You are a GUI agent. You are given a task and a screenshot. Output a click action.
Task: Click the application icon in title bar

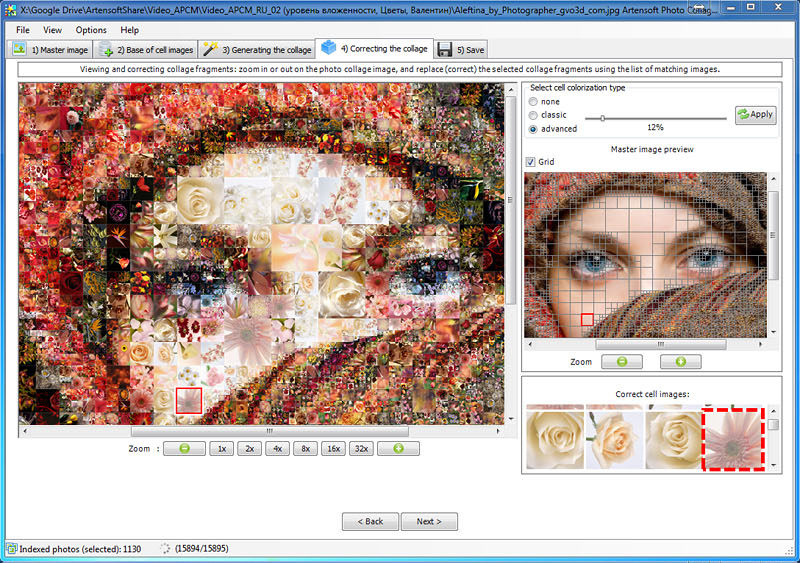10,9
